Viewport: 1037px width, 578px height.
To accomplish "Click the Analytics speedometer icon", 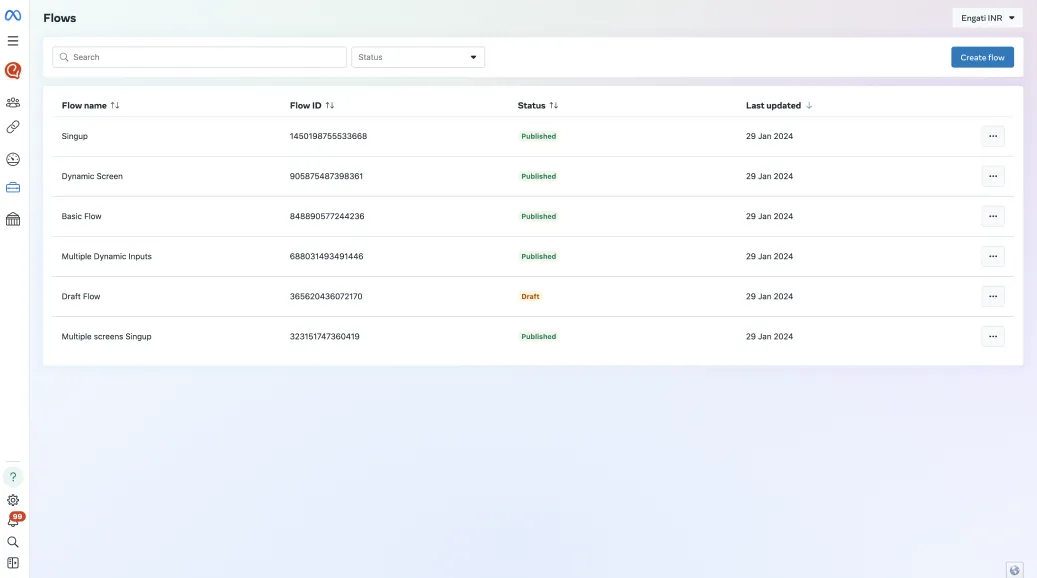I will click(12, 158).
